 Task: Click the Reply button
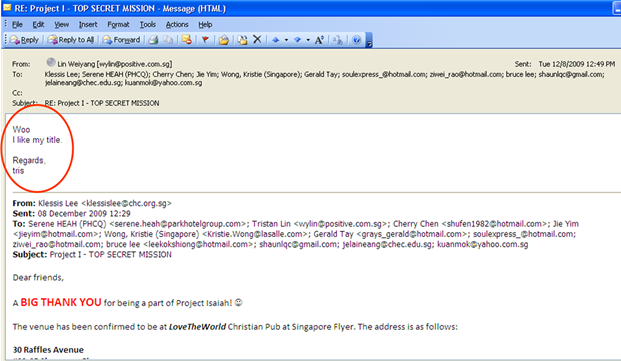tap(25, 40)
